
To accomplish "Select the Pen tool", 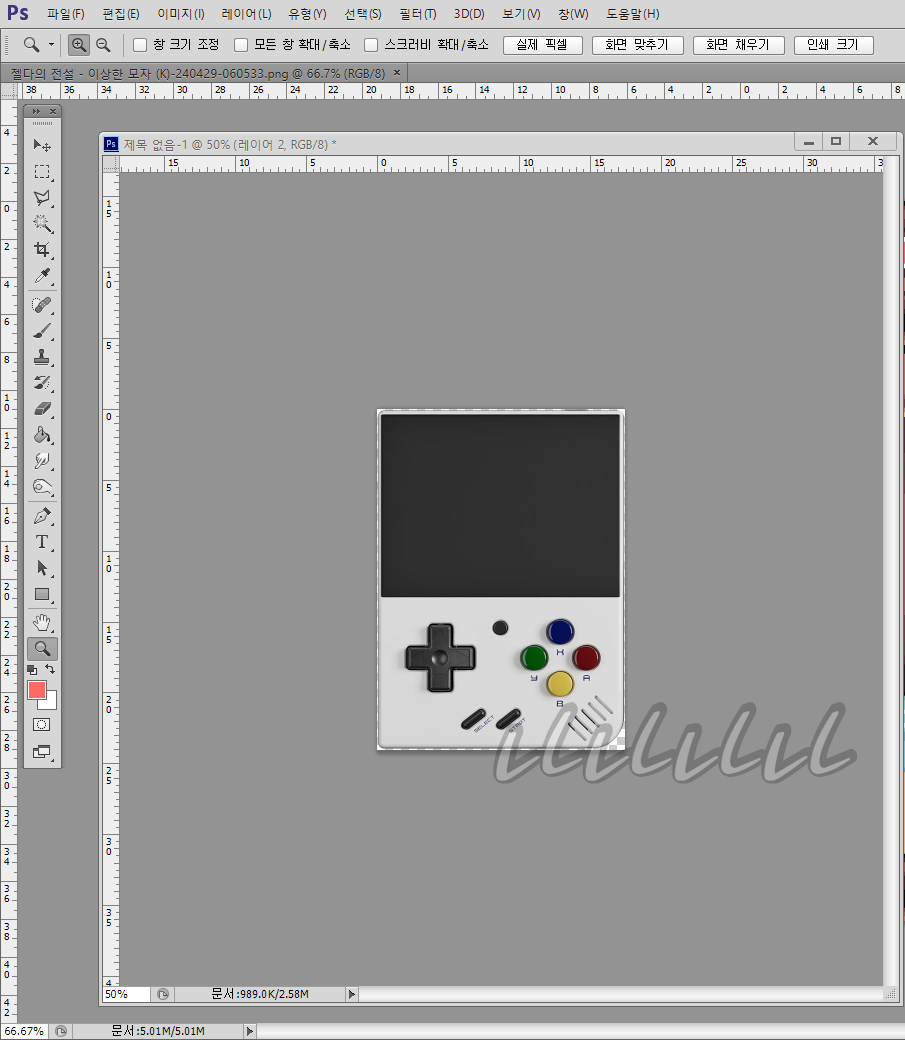I will click(x=42, y=516).
